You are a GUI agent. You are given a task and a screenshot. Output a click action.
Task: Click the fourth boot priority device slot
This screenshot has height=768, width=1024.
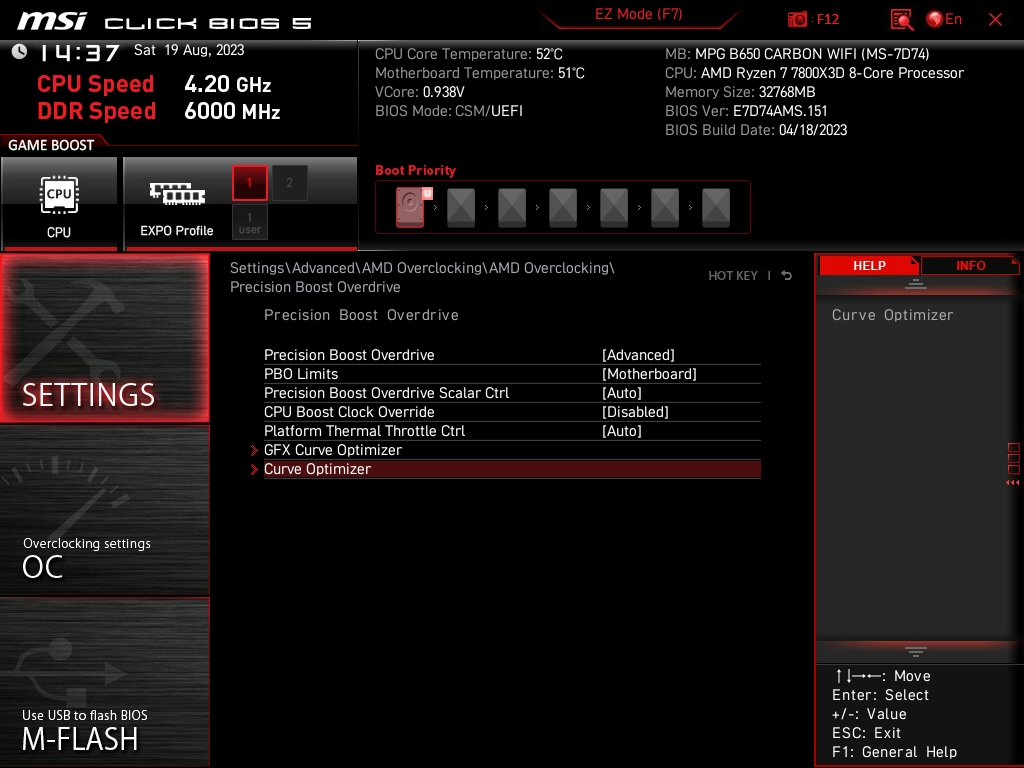click(x=563, y=208)
